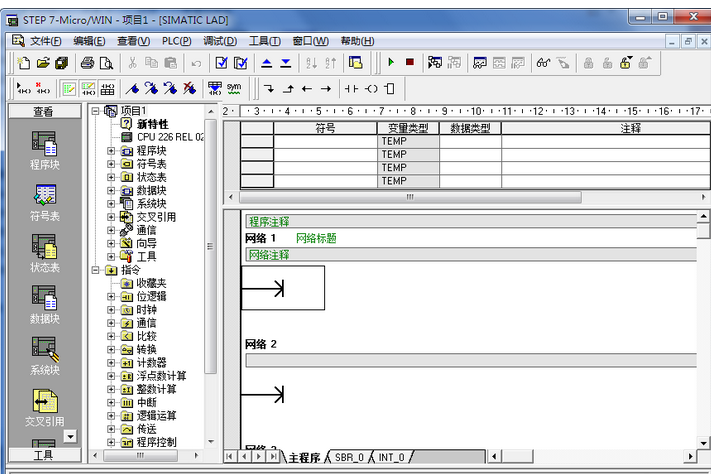Screen dimensions: 711x474
Task: Draw a line right in the ladder
Action: pyautogui.click(x=326, y=89)
